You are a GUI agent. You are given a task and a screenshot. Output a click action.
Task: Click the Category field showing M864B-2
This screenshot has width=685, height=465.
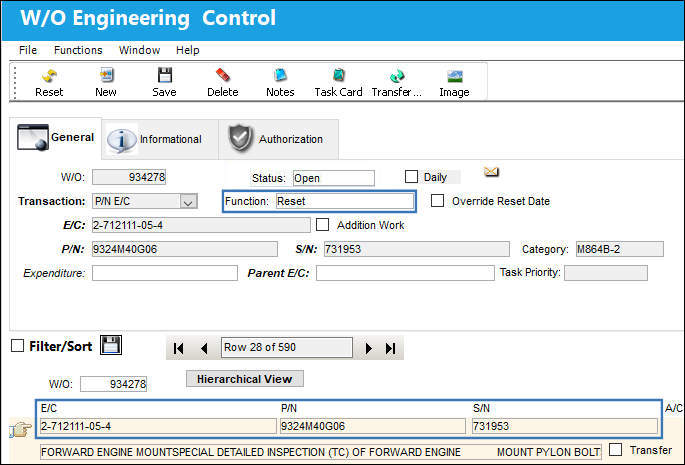[x=619, y=249]
